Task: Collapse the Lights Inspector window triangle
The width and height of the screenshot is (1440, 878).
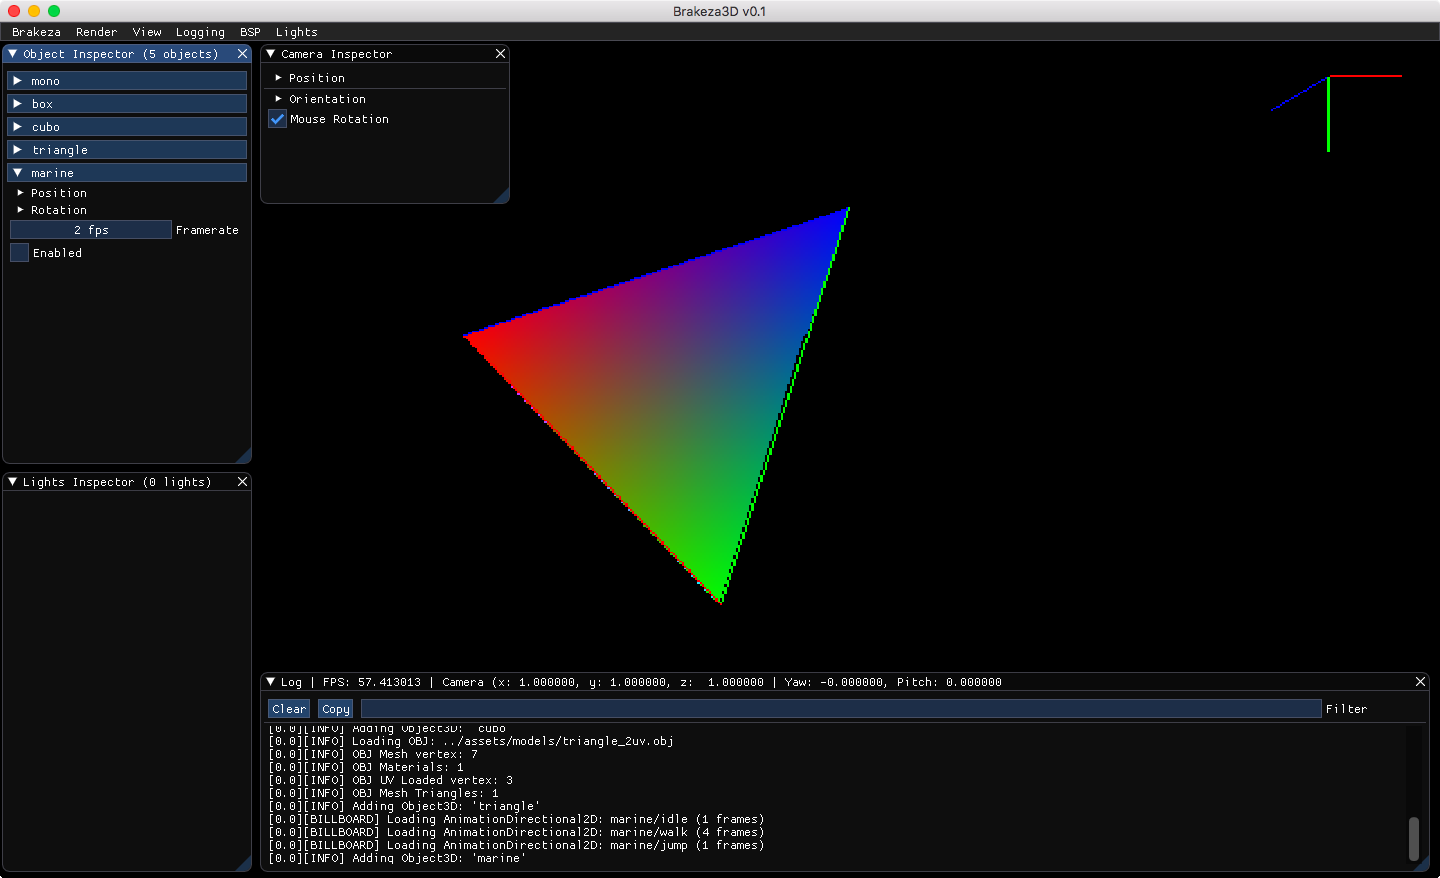Action: (x=13, y=482)
